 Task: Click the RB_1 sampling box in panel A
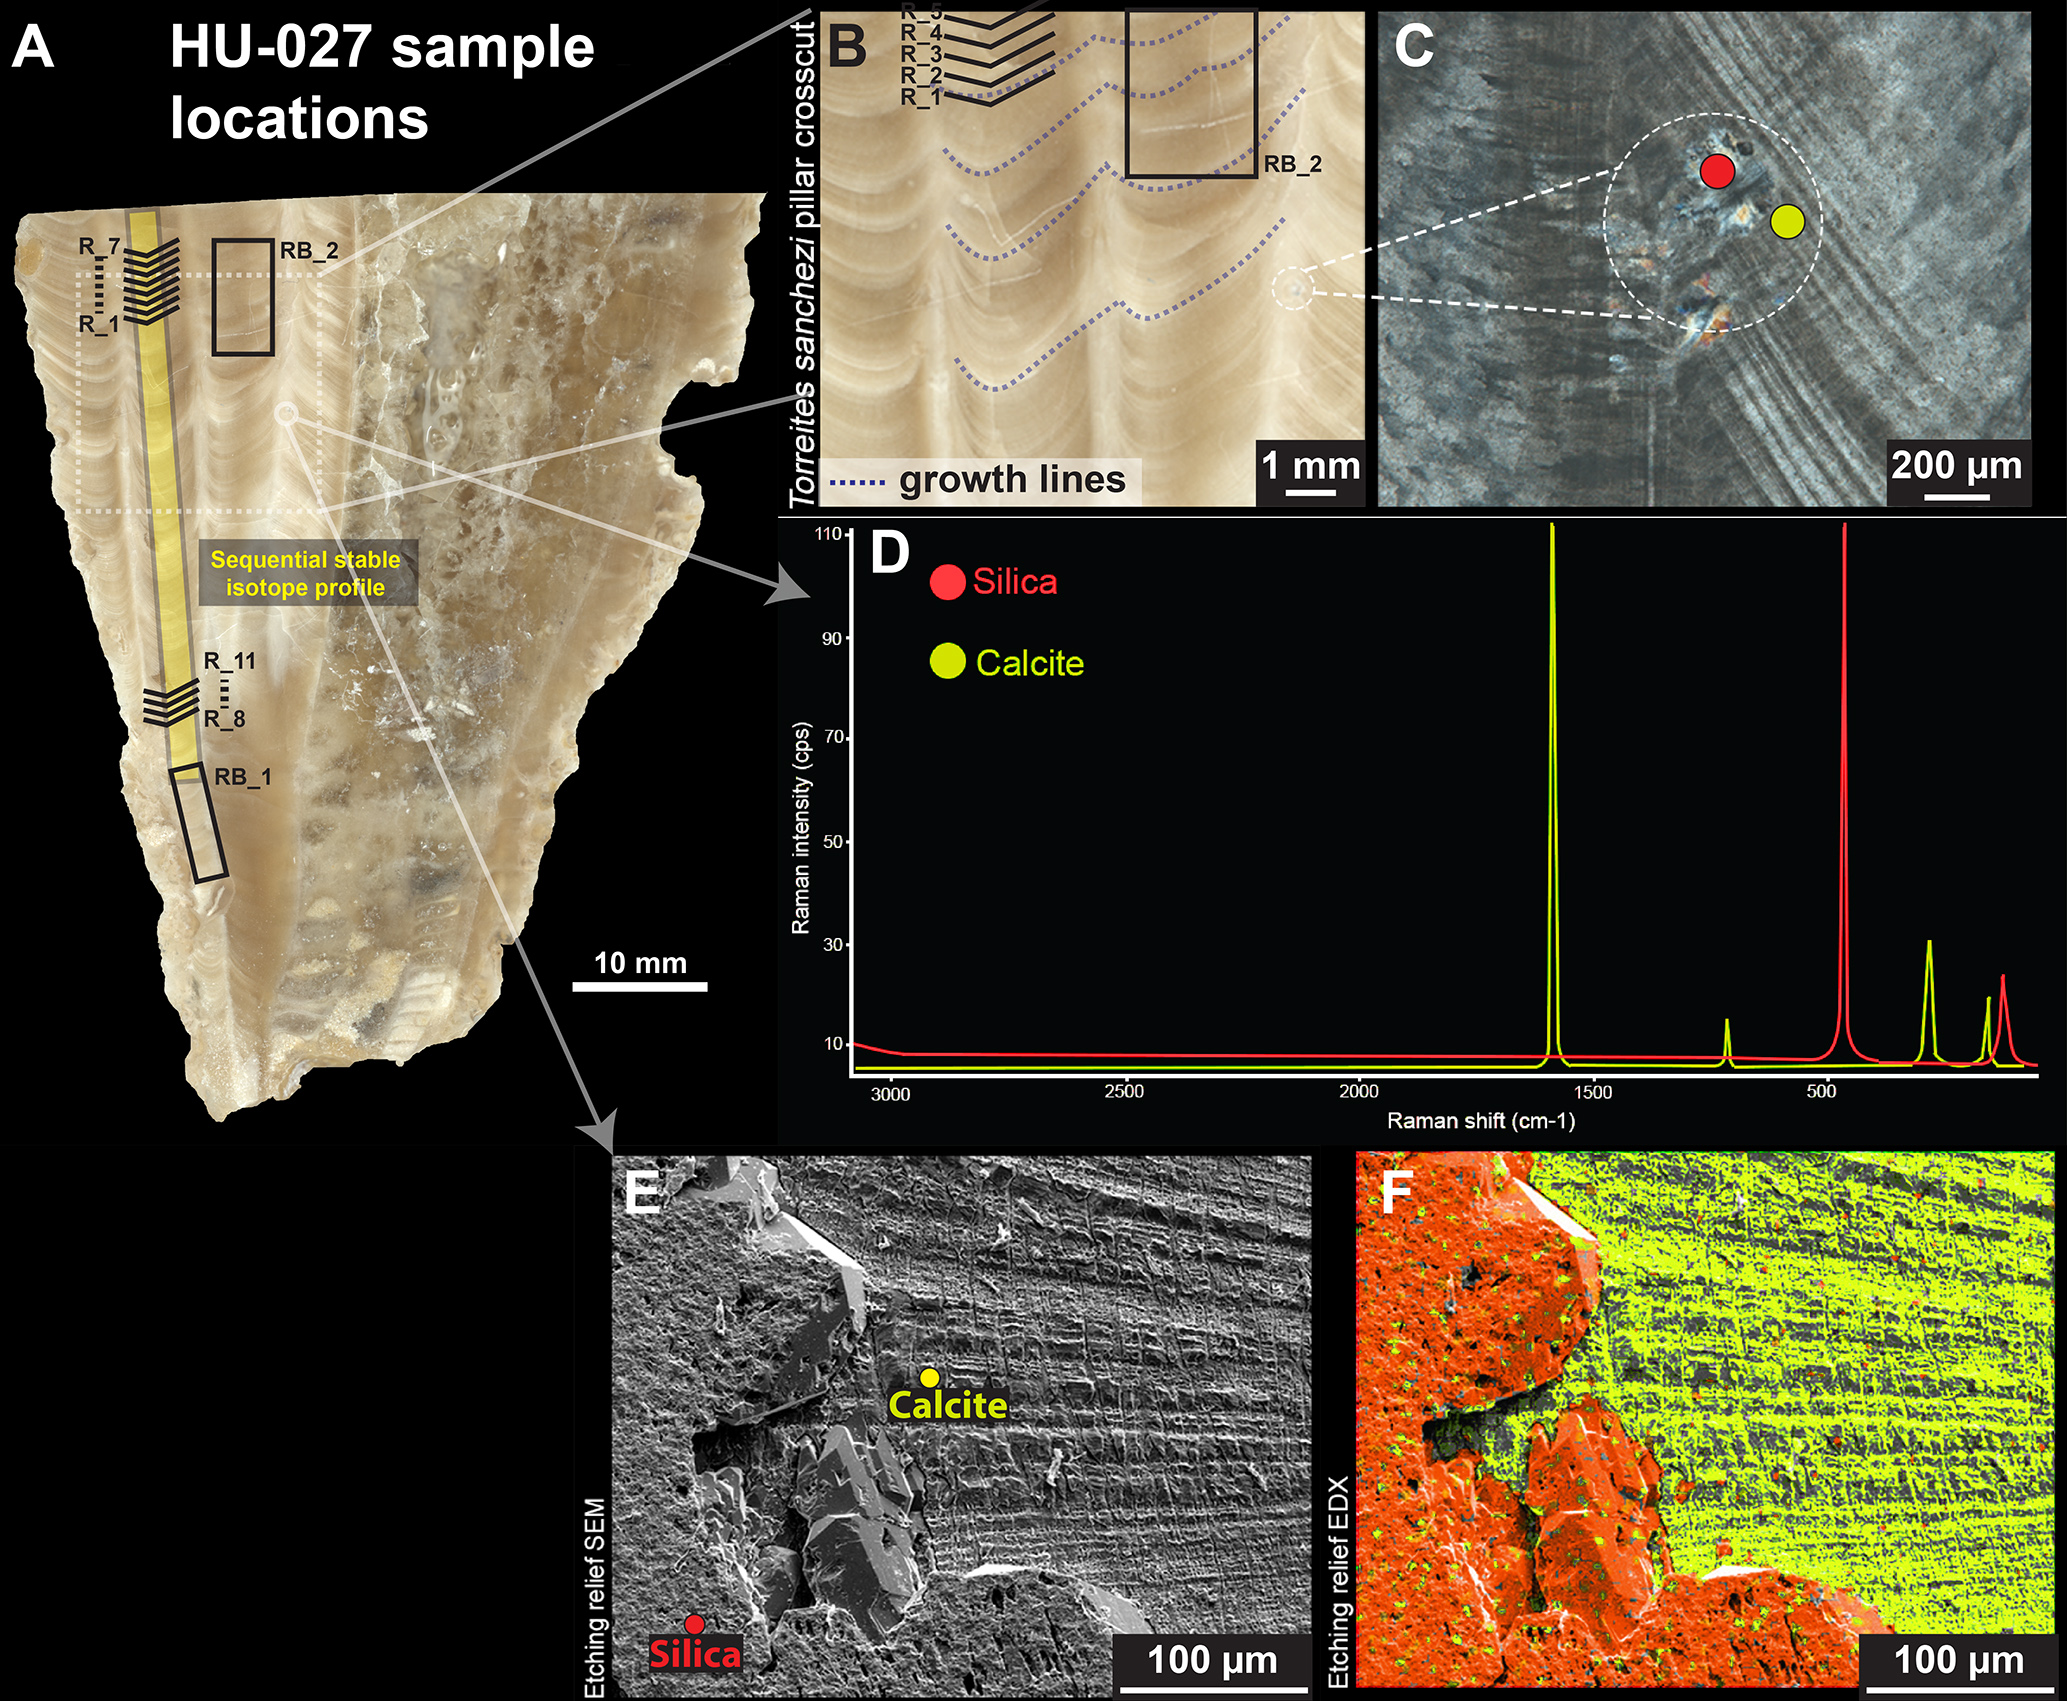click(199, 824)
